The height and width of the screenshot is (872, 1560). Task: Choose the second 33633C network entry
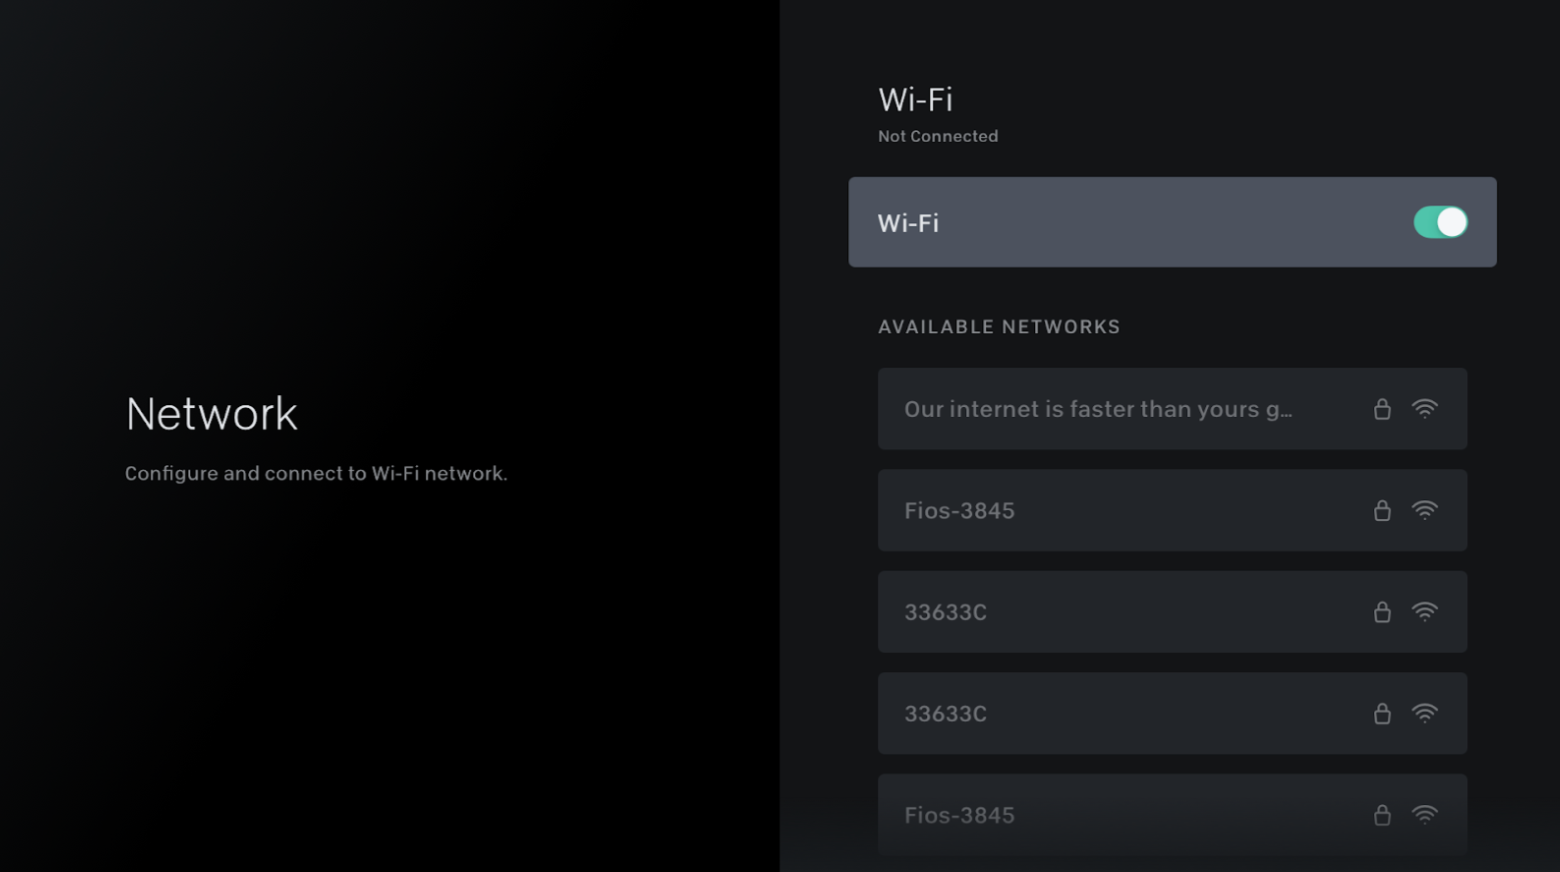[x=946, y=714]
